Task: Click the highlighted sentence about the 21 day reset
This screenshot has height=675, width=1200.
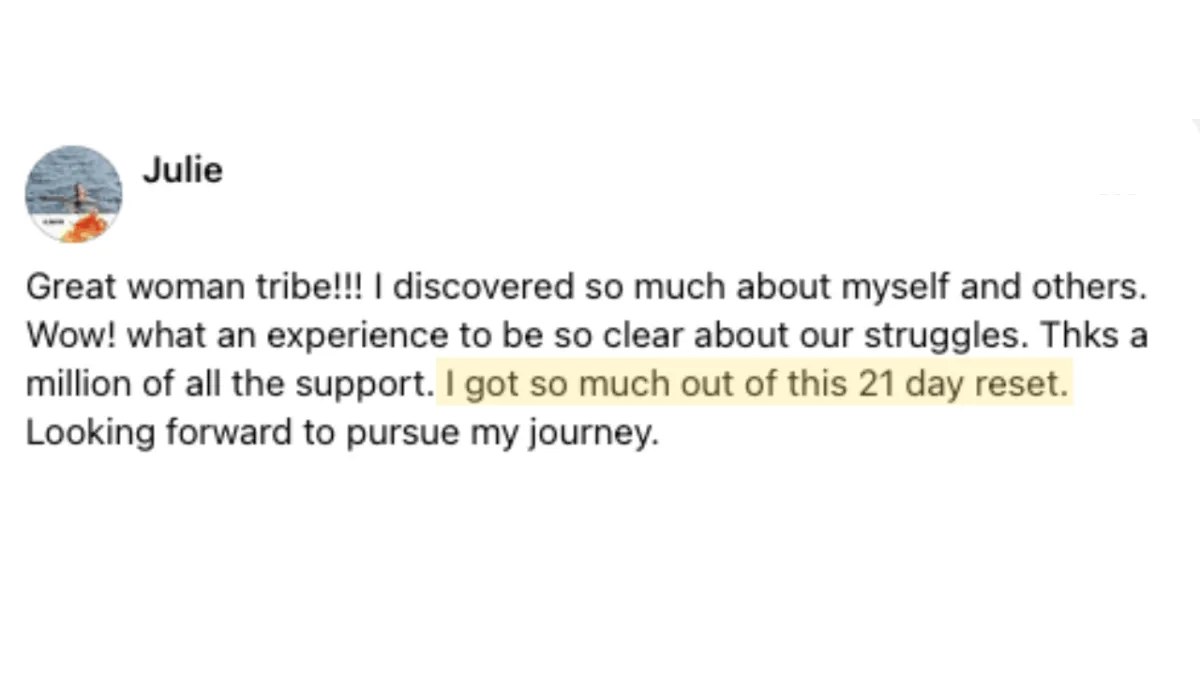Action: pyautogui.click(x=755, y=385)
